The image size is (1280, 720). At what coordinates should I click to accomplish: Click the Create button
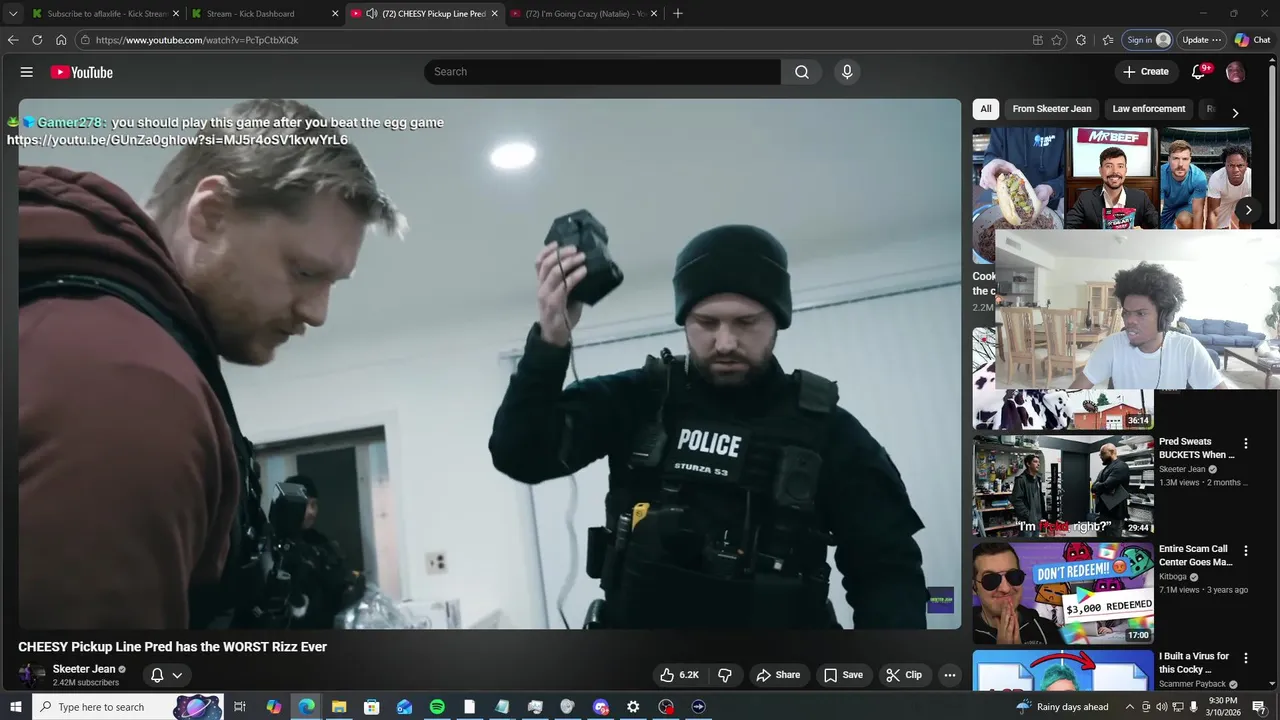coord(1146,72)
